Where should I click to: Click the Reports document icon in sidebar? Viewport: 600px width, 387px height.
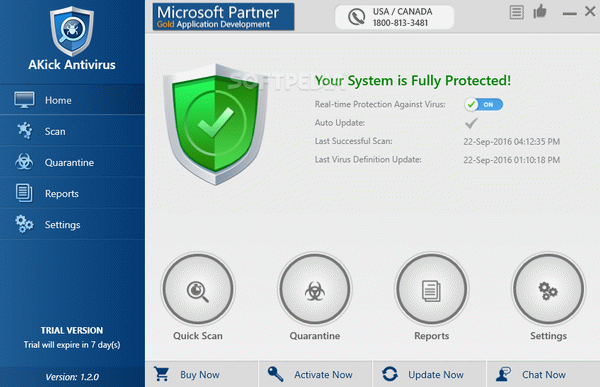point(24,193)
